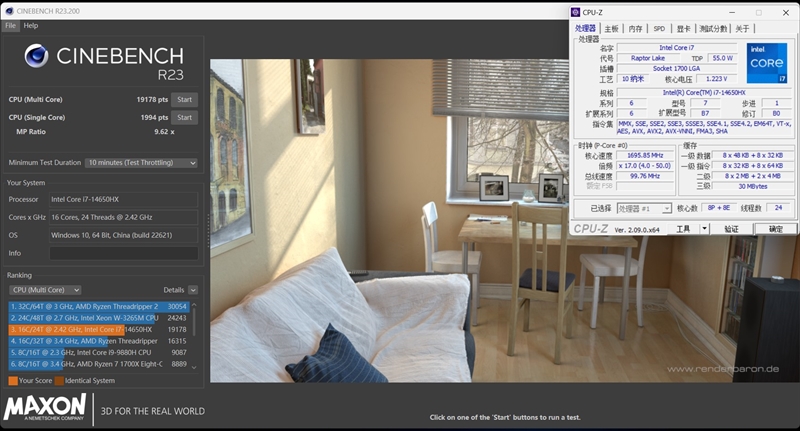The image size is (800, 431).
Task: Click the 总线速度 value 99.76 MHz
Action: [x=645, y=176]
